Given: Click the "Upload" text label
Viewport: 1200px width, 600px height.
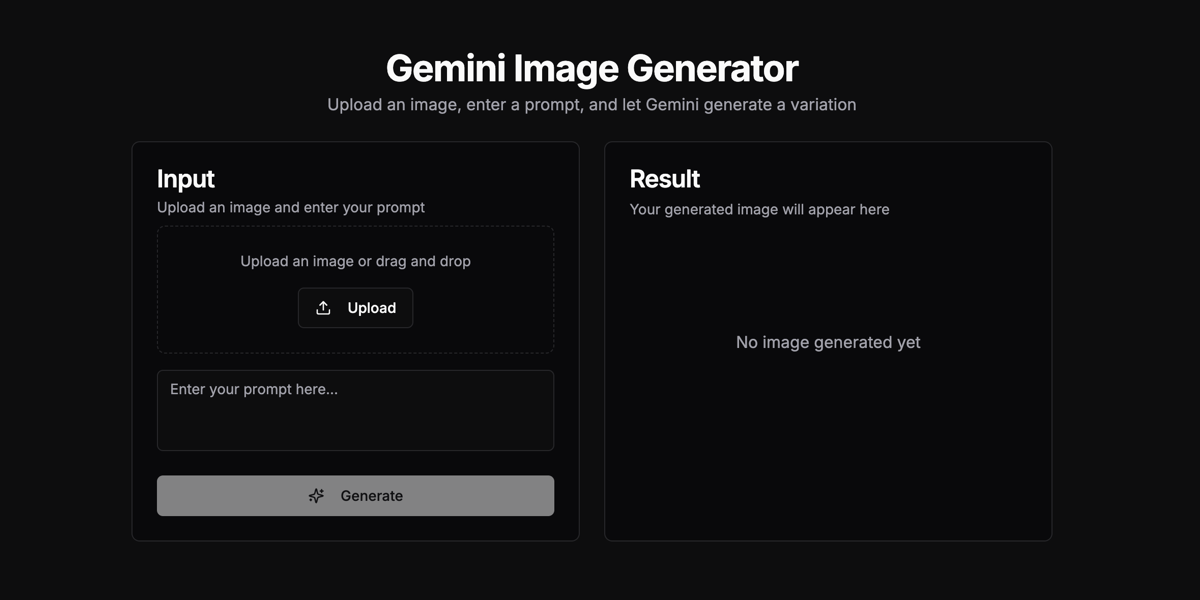Looking at the screenshot, I should point(372,308).
